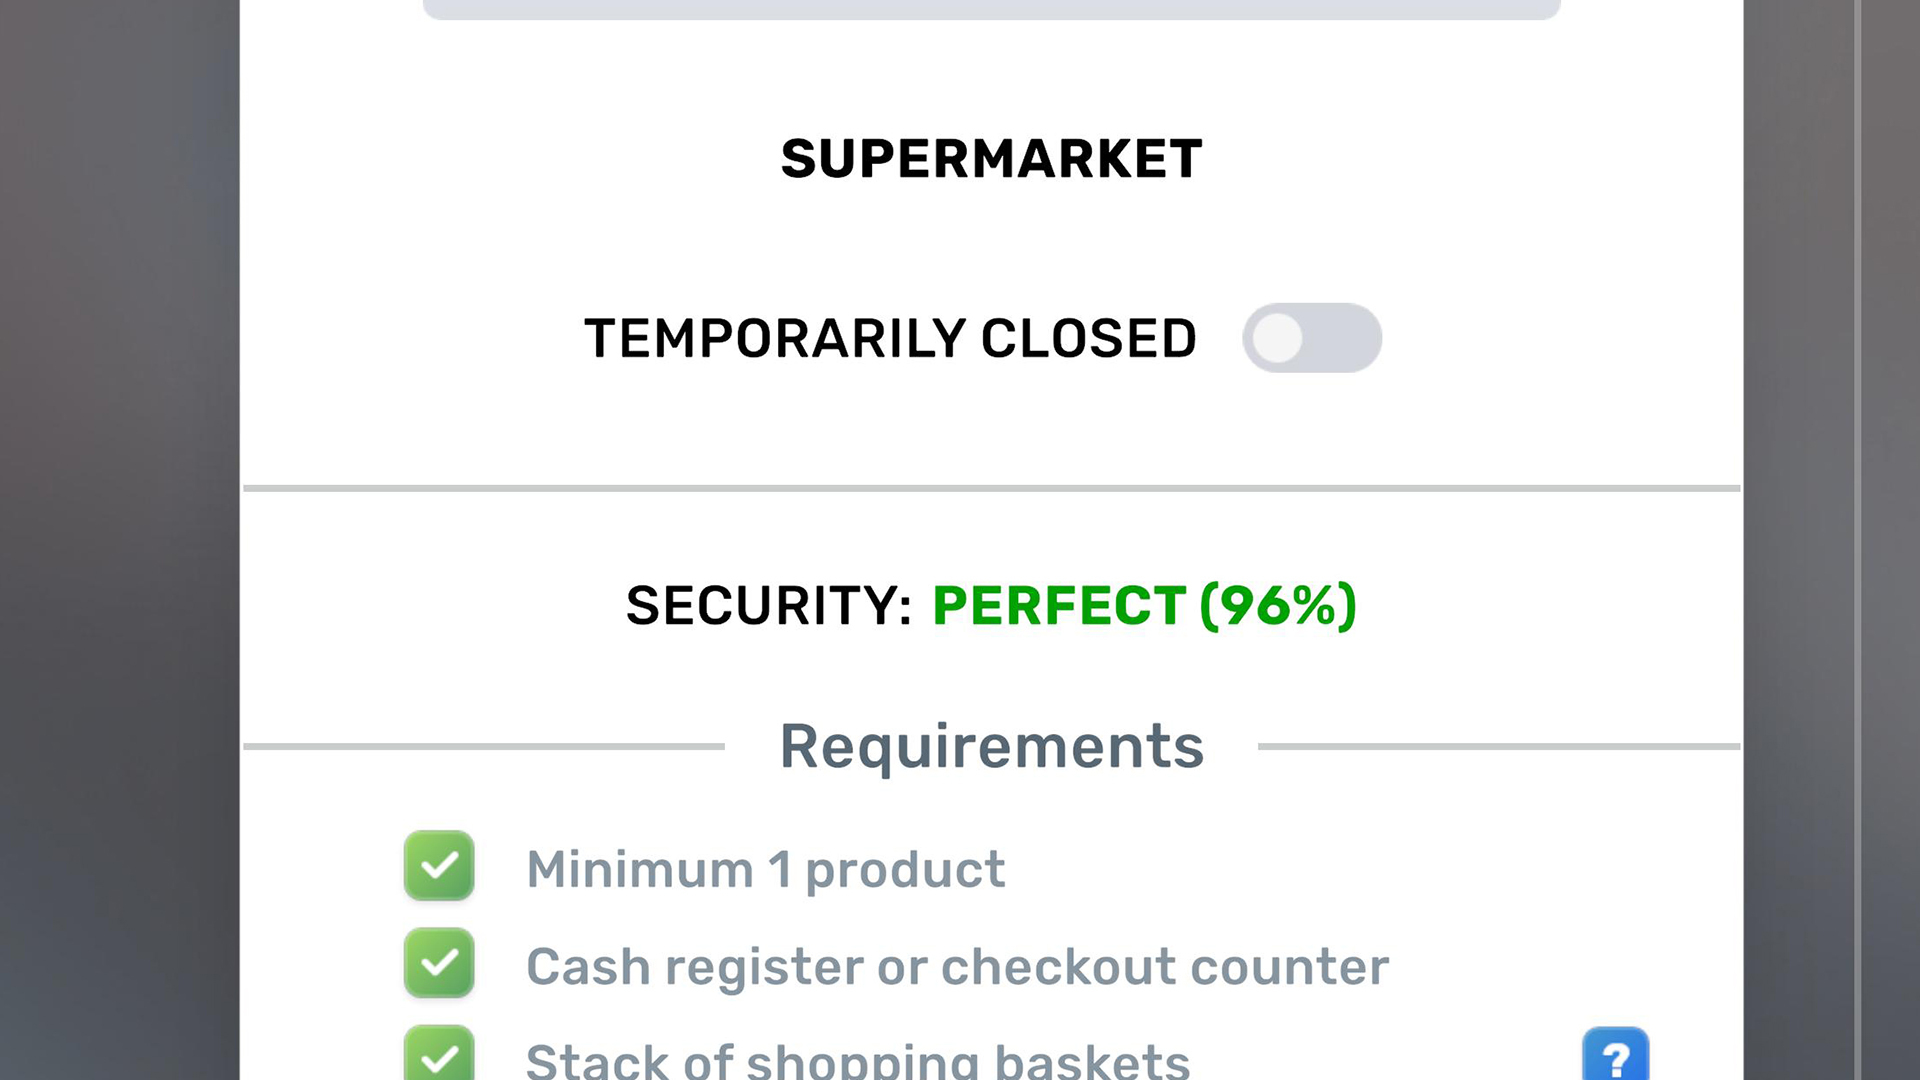Click the gray bar at the panel top
This screenshot has height=1080, width=1920.
click(x=991, y=9)
